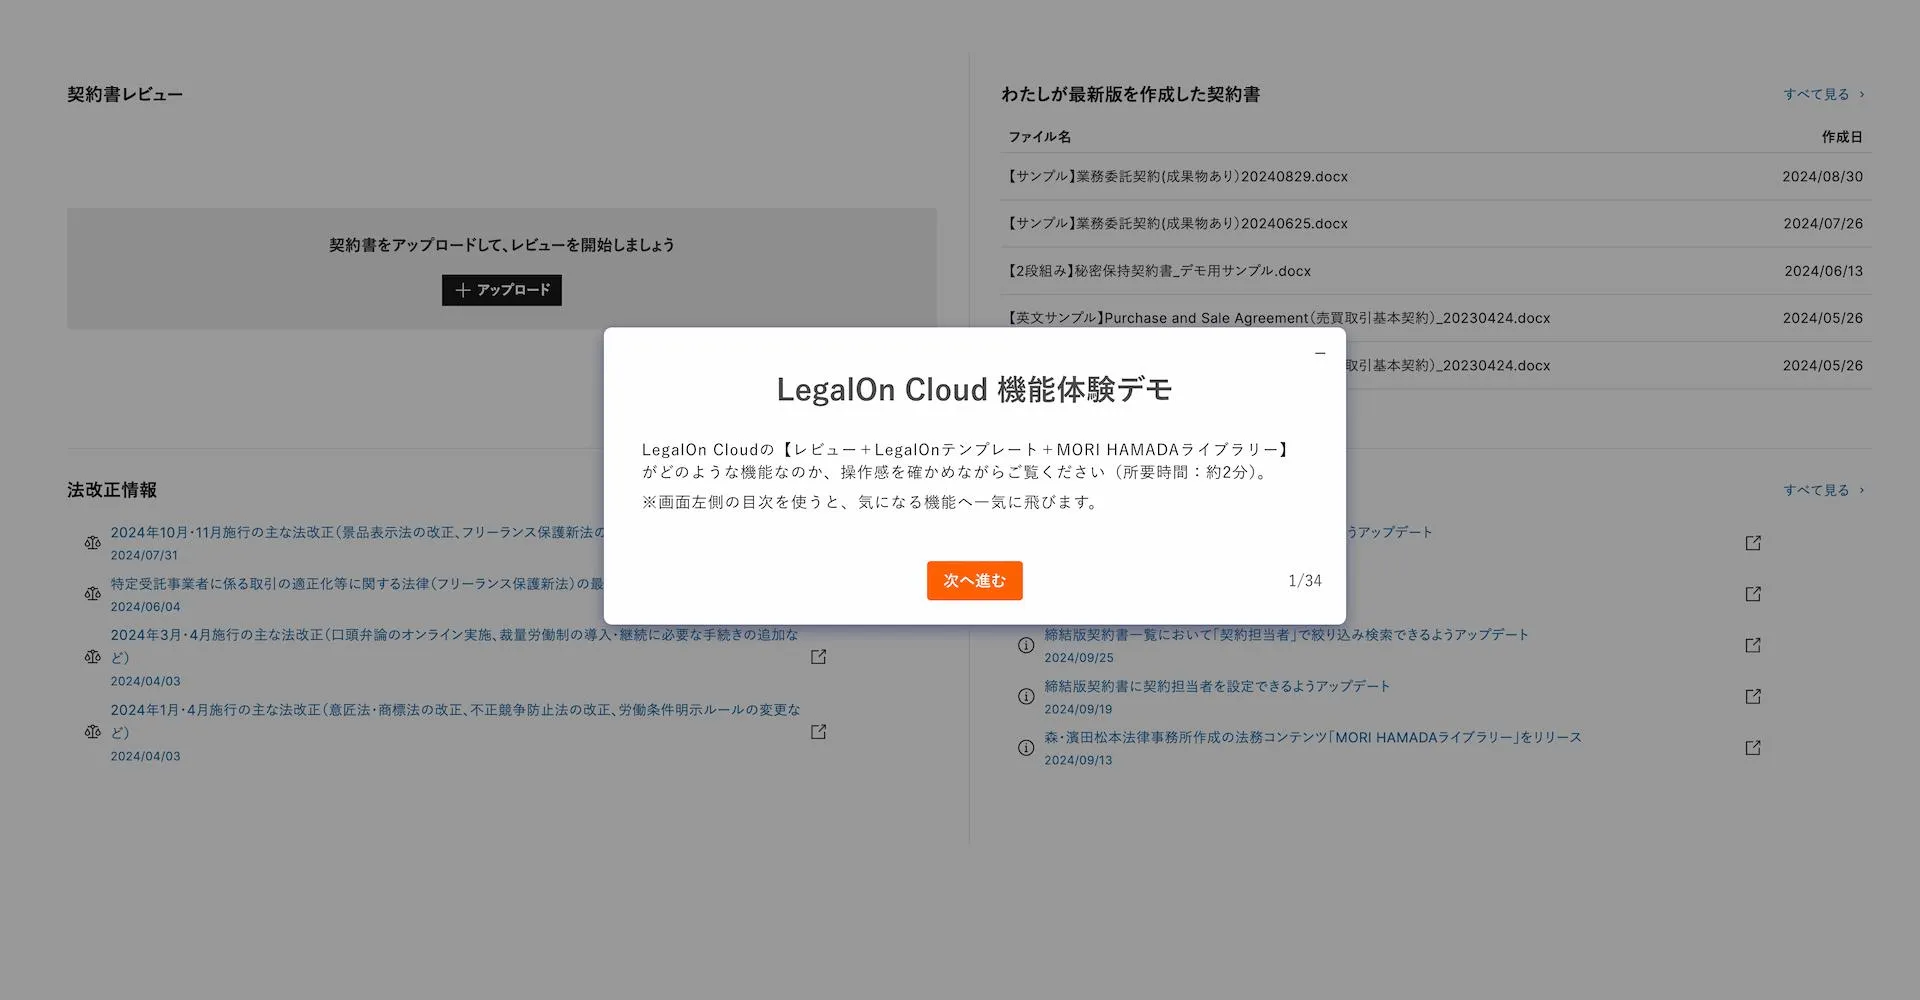The width and height of the screenshot is (1920, 1000).
Task: Click すべて見る for わたしが最新版を作成した契約書
Action: pos(1824,94)
